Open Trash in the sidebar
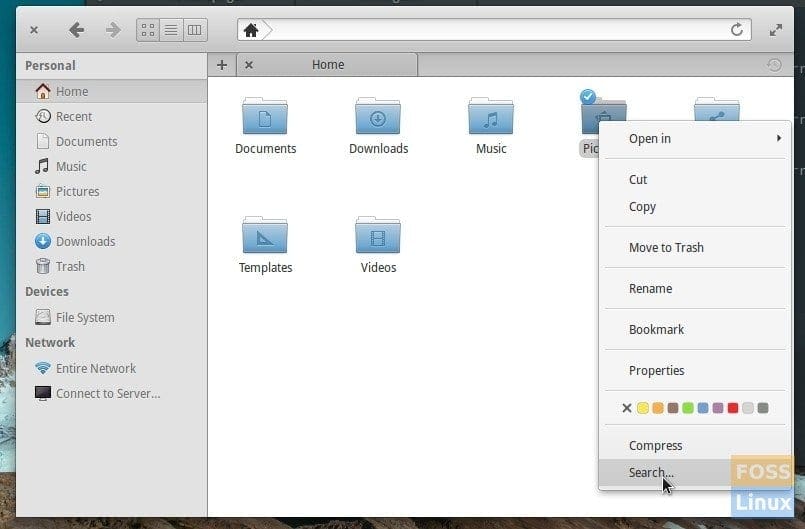This screenshot has width=805, height=529. click(x=112, y=267)
